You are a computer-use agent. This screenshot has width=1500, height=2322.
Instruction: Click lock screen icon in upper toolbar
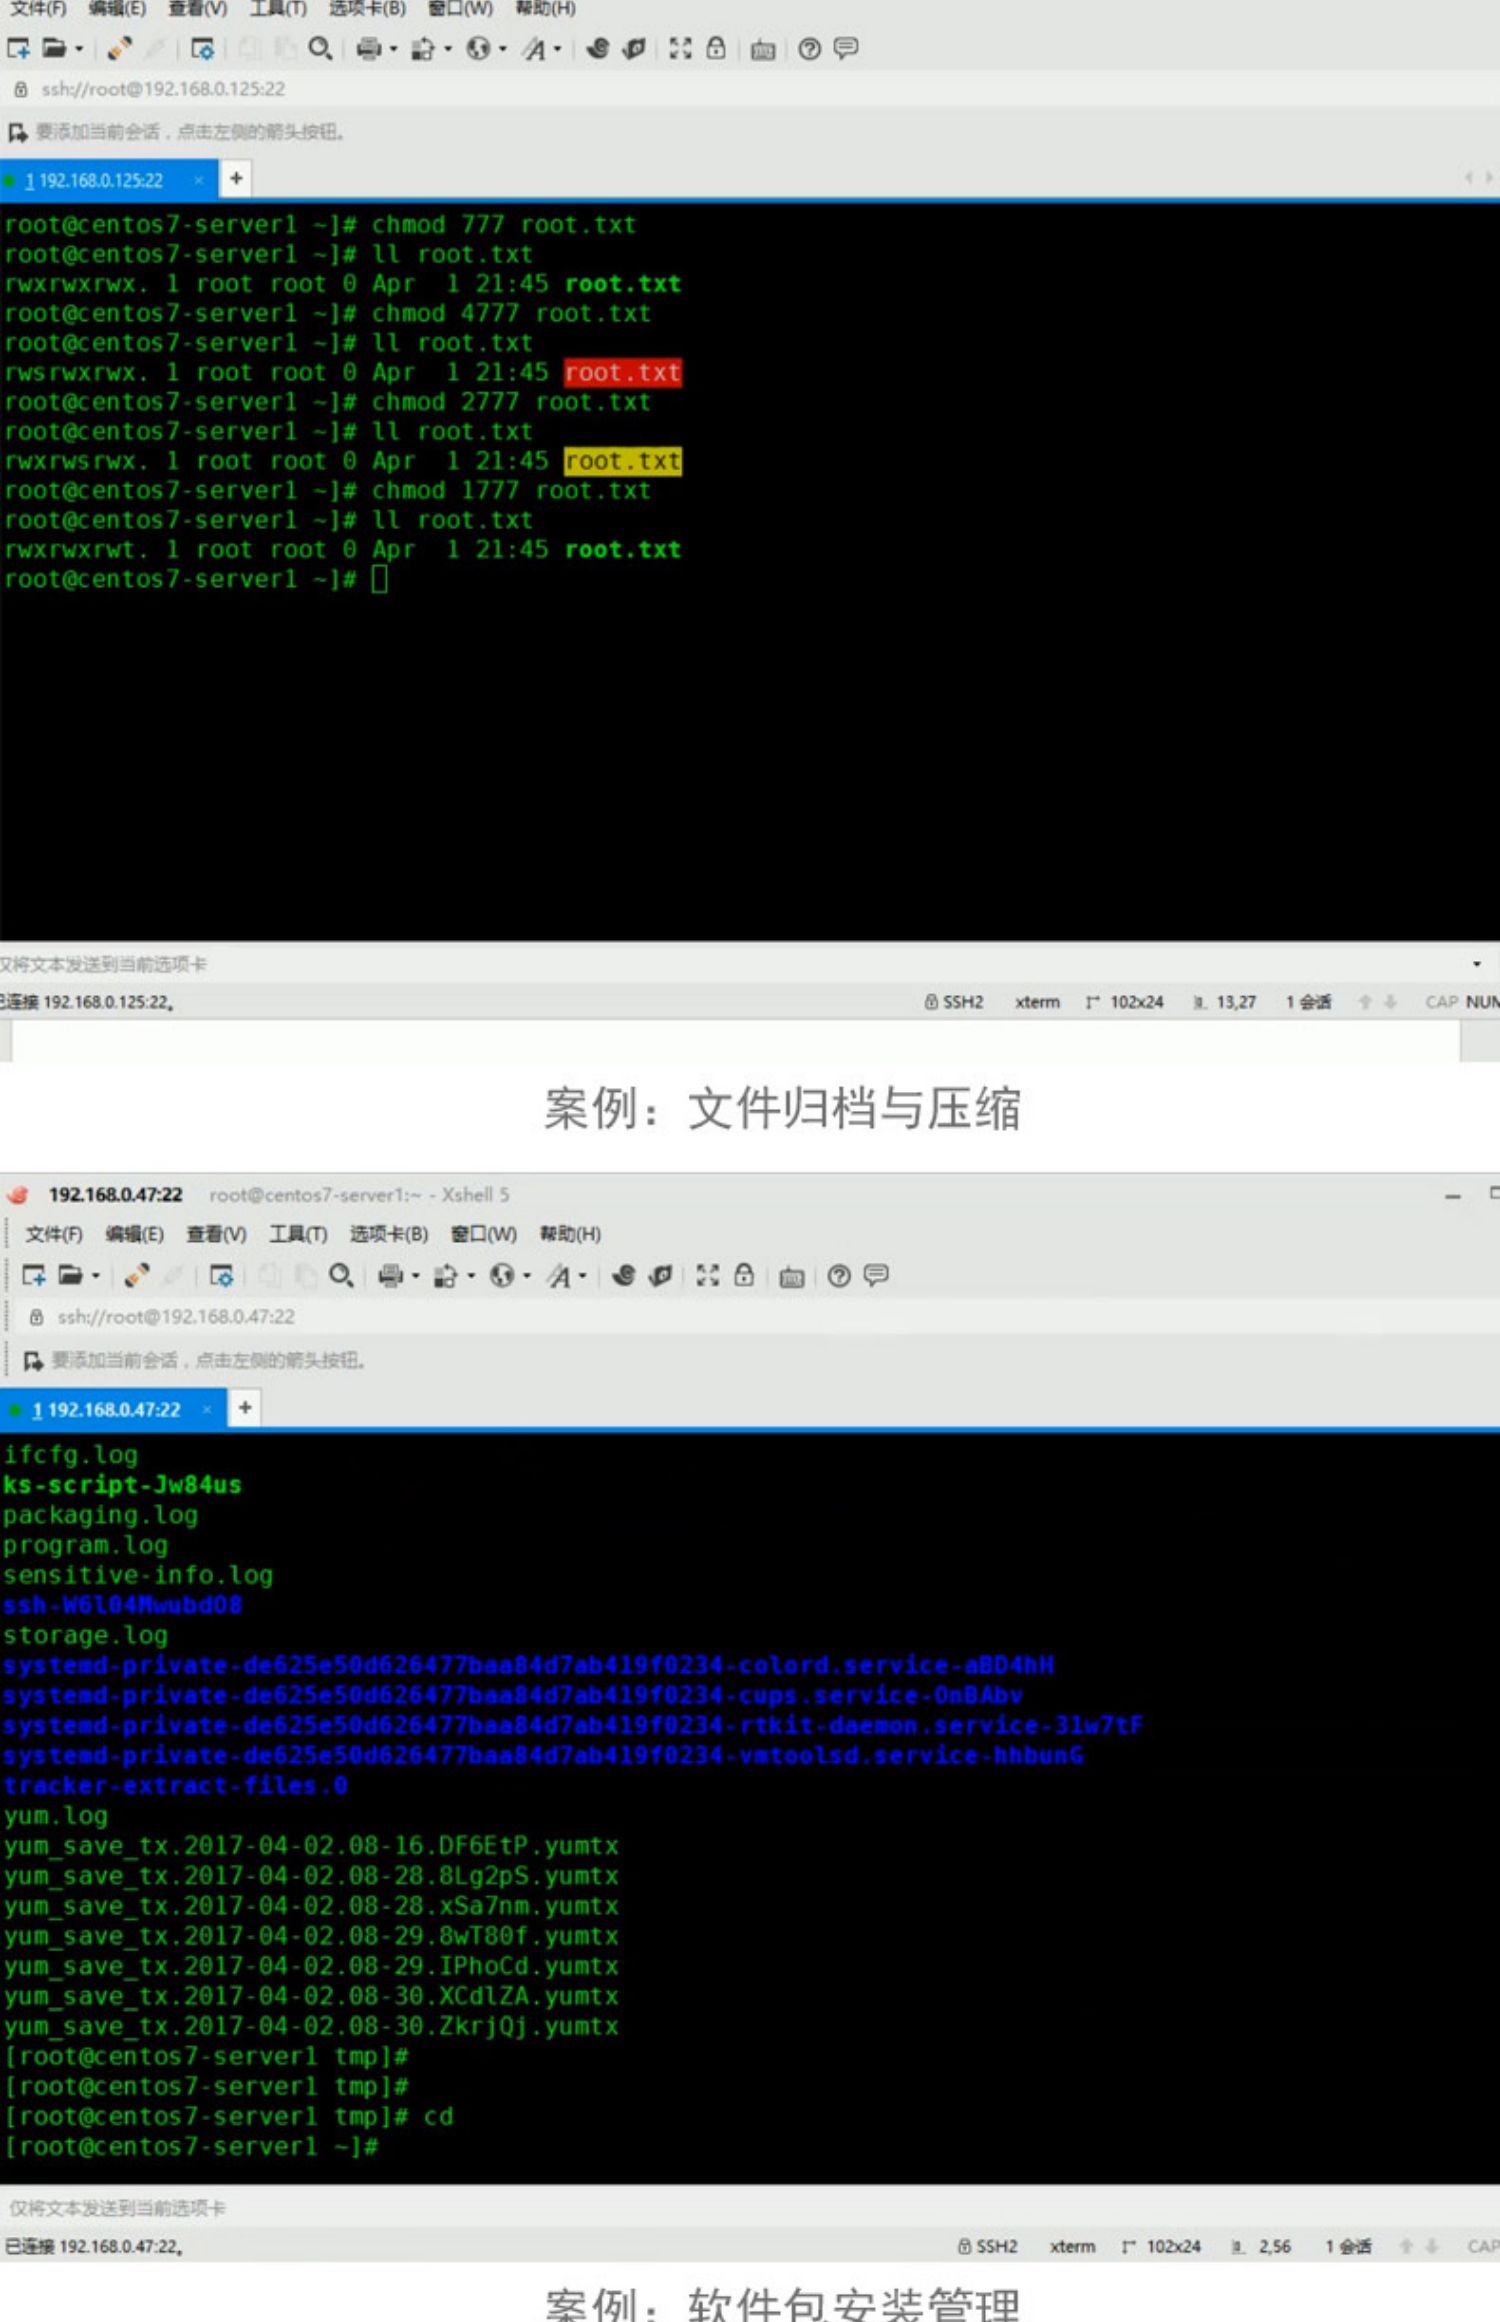[716, 48]
